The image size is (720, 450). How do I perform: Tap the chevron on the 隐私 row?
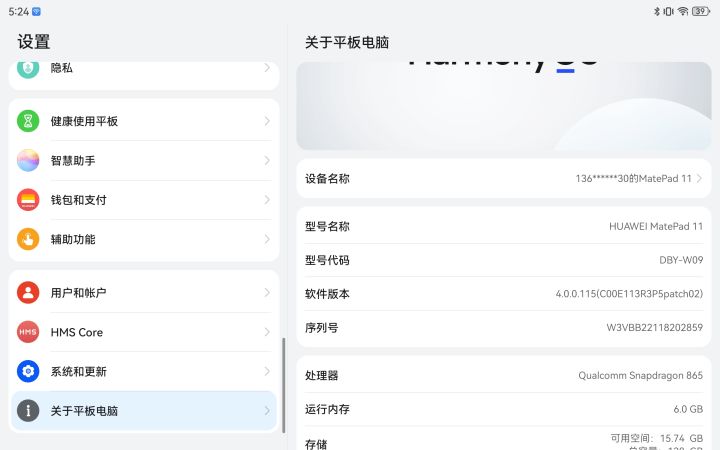267,68
